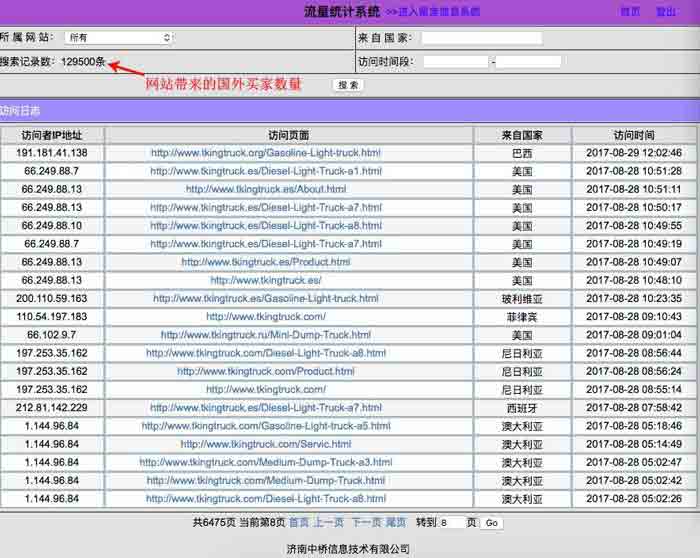Viewport: 700px width, 558px height.
Task: Open the Medium-Dump-Truck-a3.html link
Action: click(x=265, y=462)
